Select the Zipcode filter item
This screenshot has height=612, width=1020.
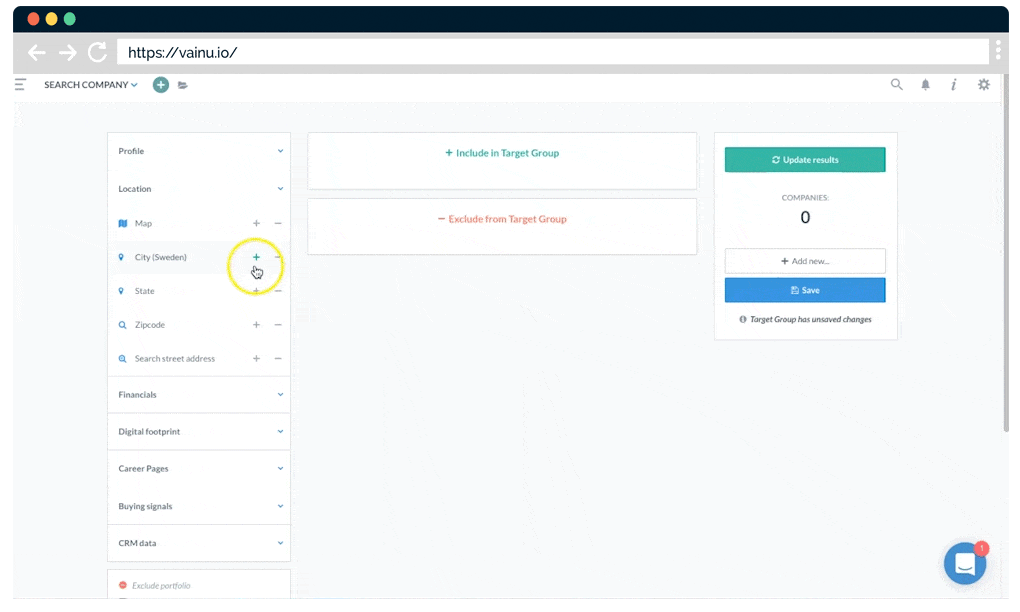[150, 325]
